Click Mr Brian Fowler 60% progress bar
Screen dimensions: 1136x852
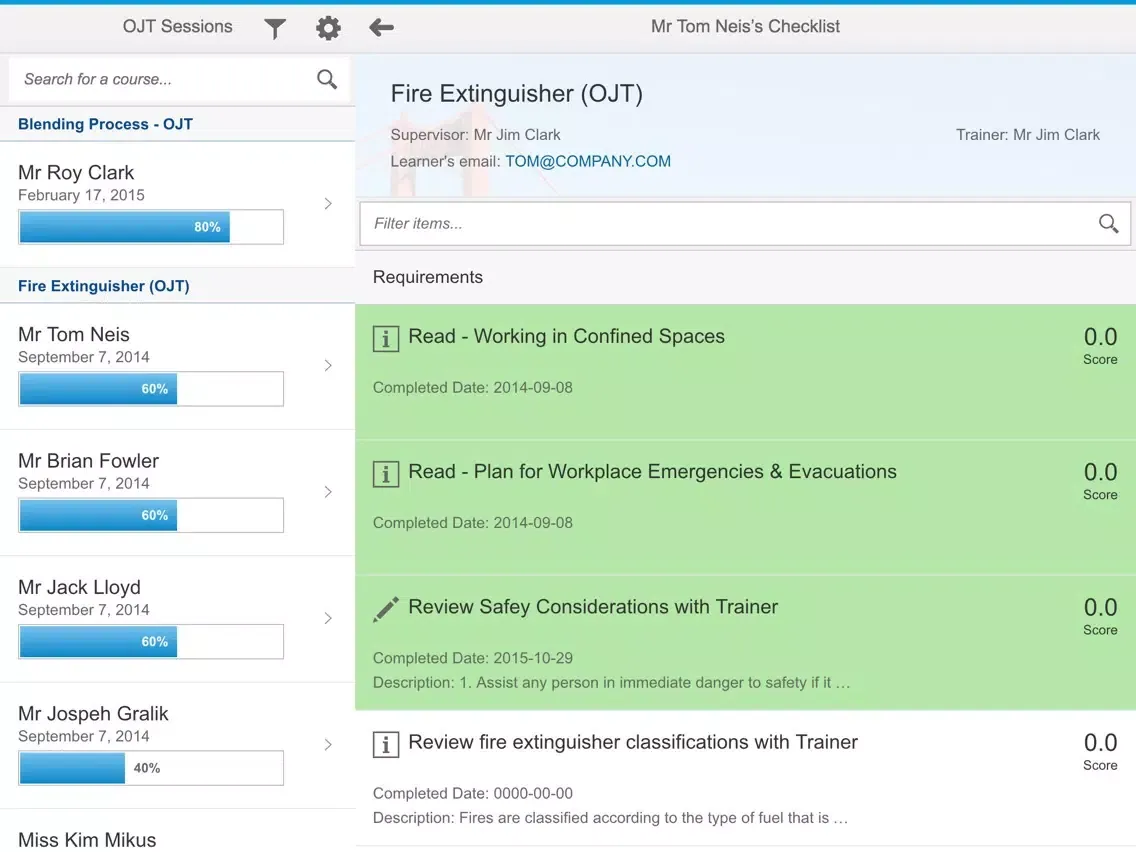click(151, 515)
